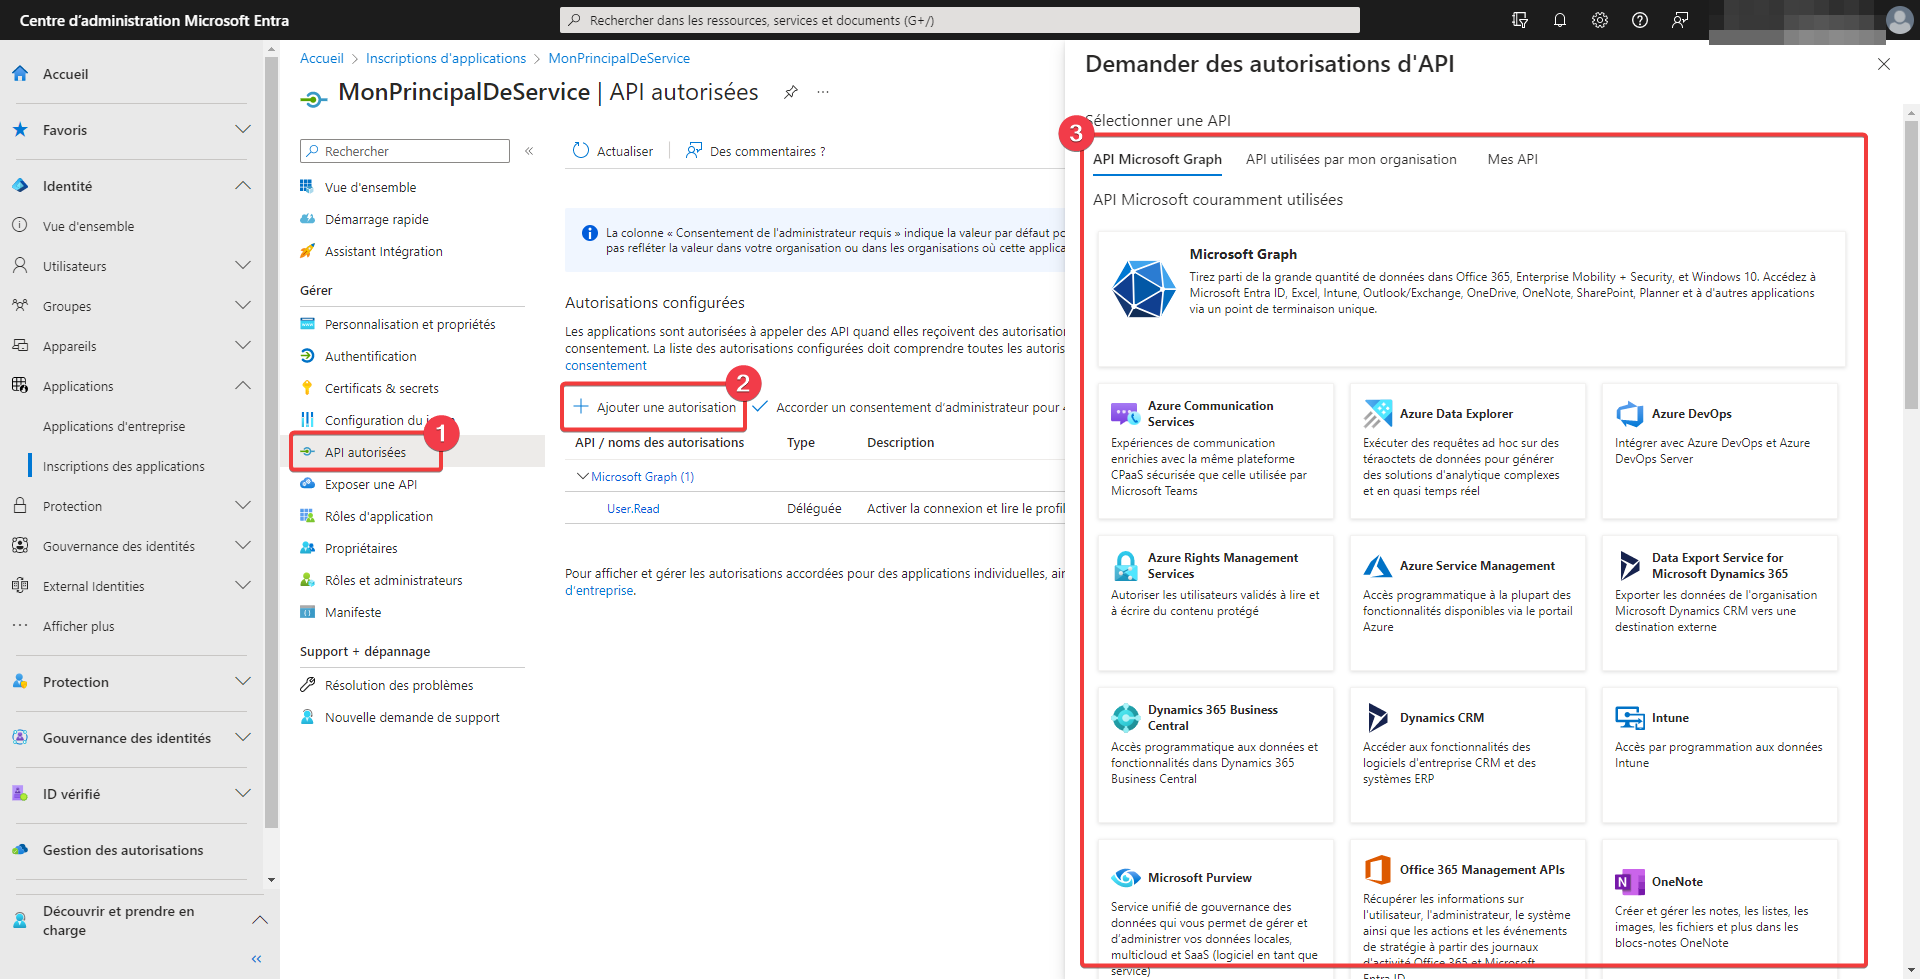Switch to the API Microsoft Graph tab
1920x979 pixels.
pyautogui.click(x=1157, y=159)
